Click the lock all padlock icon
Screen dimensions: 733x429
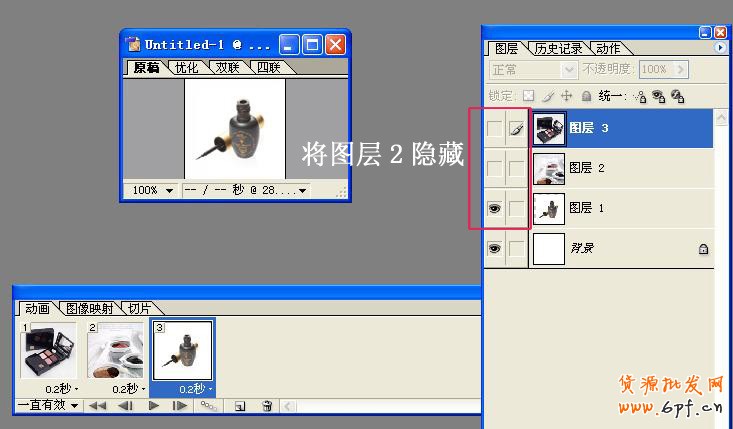[586, 96]
